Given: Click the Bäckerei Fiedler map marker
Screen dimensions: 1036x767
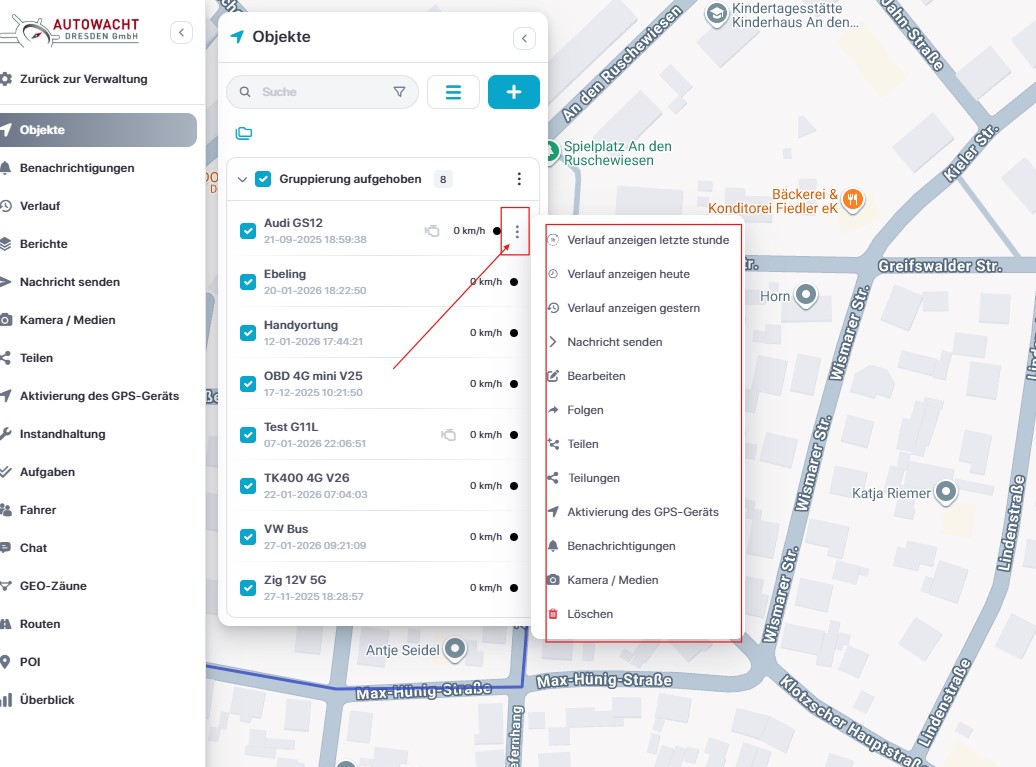Looking at the screenshot, I should click(852, 198).
